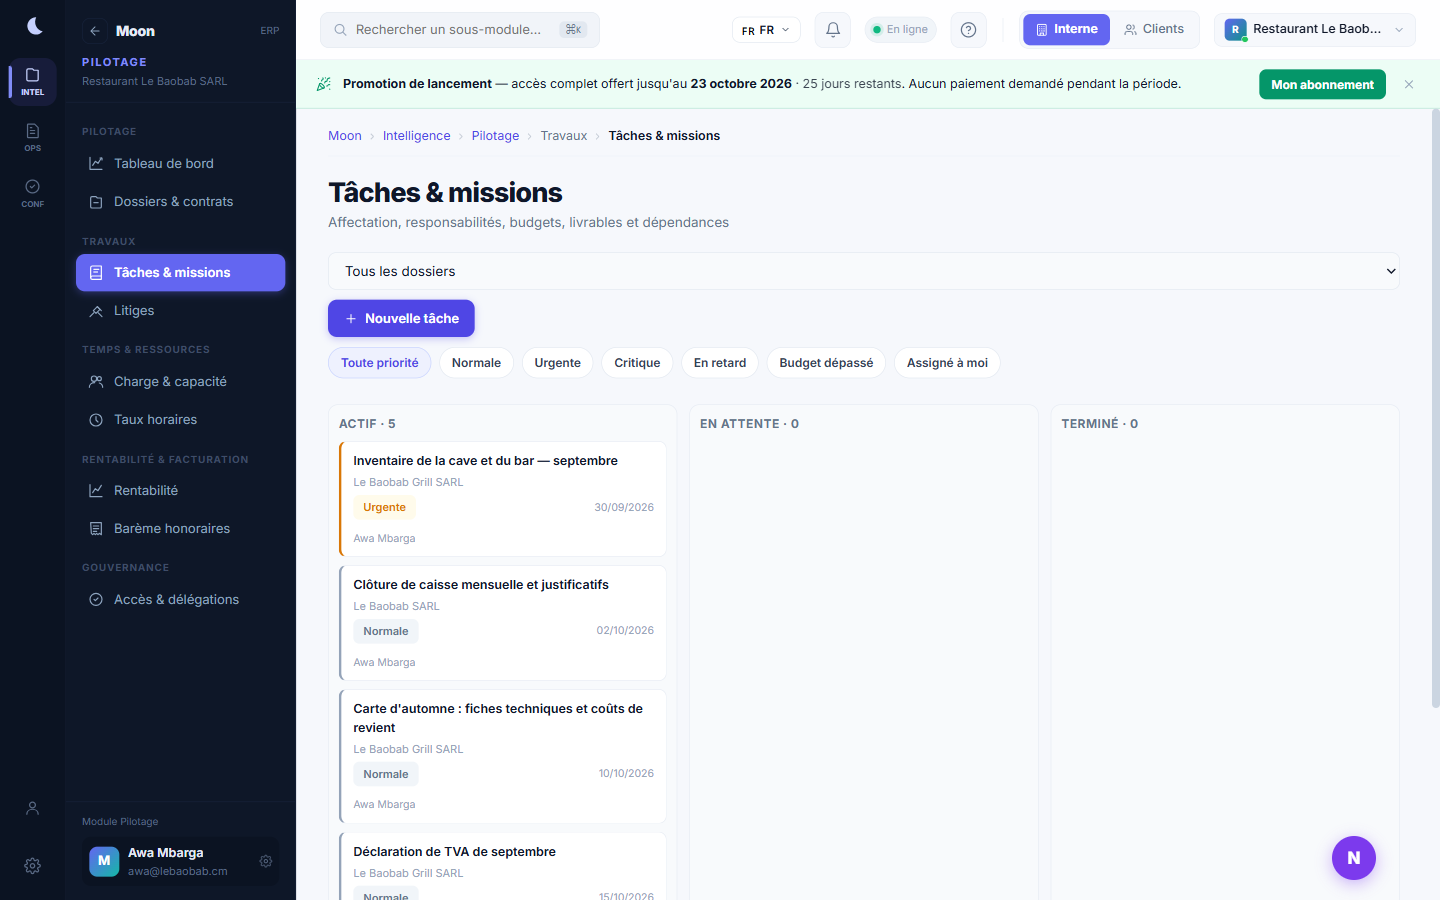Image resolution: width=1440 pixels, height=900 pixels.
Task: Open the CONF module in the rail
Action: (33, 193)
